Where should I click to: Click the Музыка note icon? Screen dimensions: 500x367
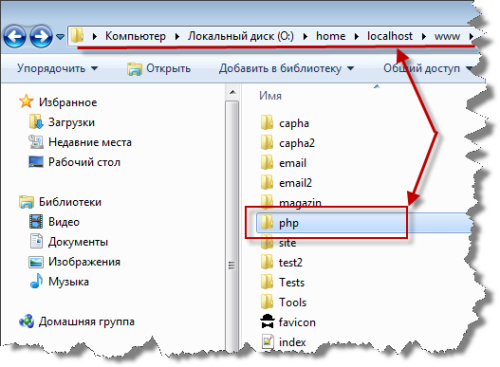36,281
